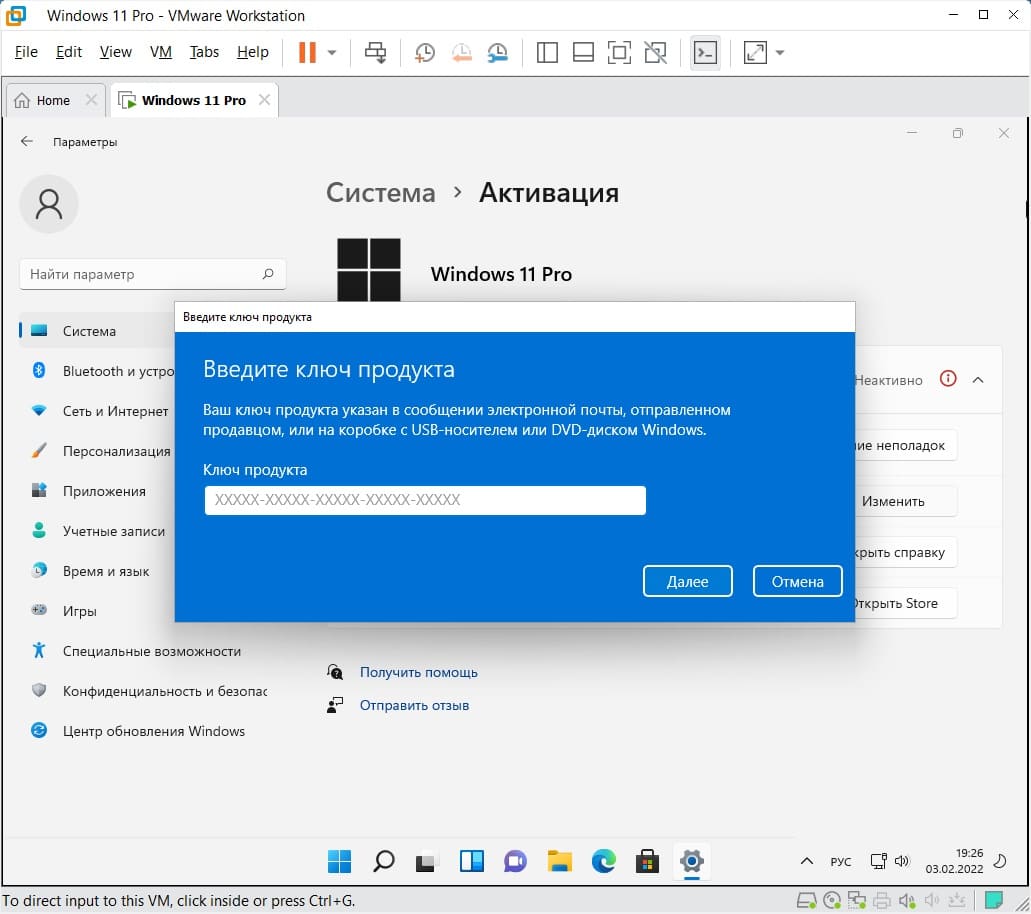1031x914 pixels.
Task: Open the Widgets taskbar icon
Action: 471,861
